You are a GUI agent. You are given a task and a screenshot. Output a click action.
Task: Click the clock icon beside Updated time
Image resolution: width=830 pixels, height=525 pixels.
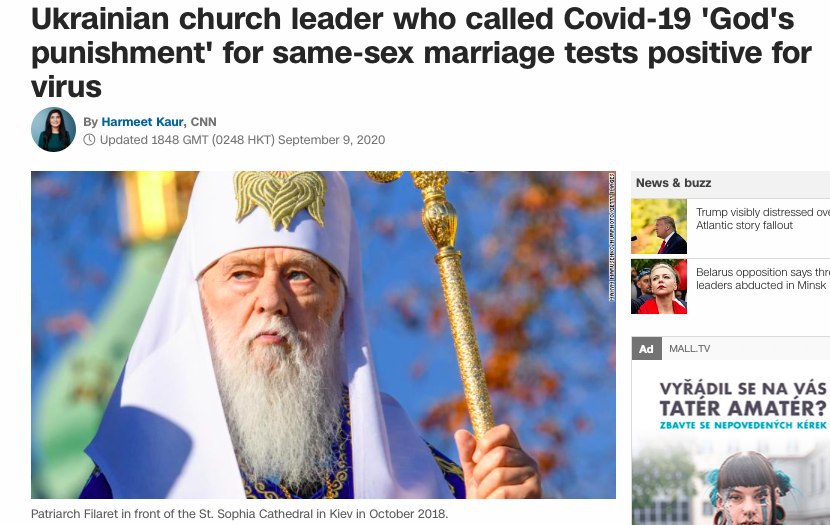(89, 140)
